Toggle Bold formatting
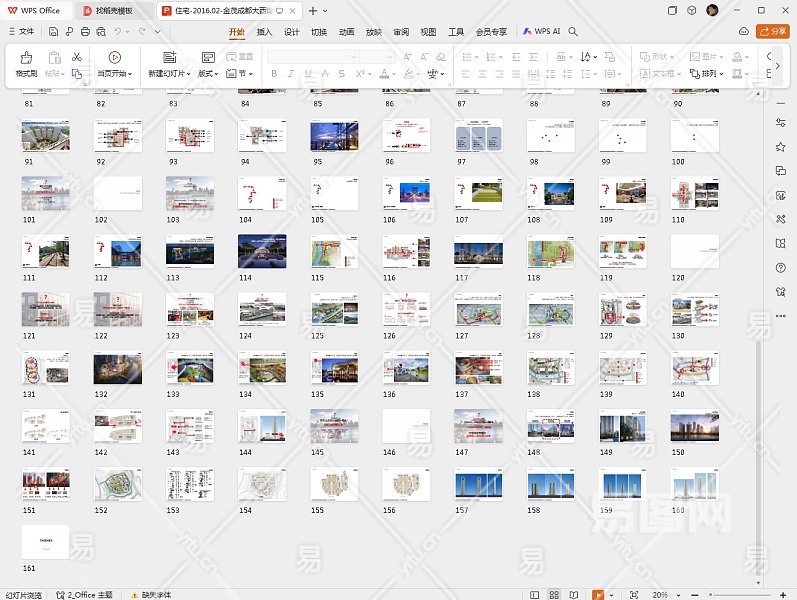 [x=275, y=74]
